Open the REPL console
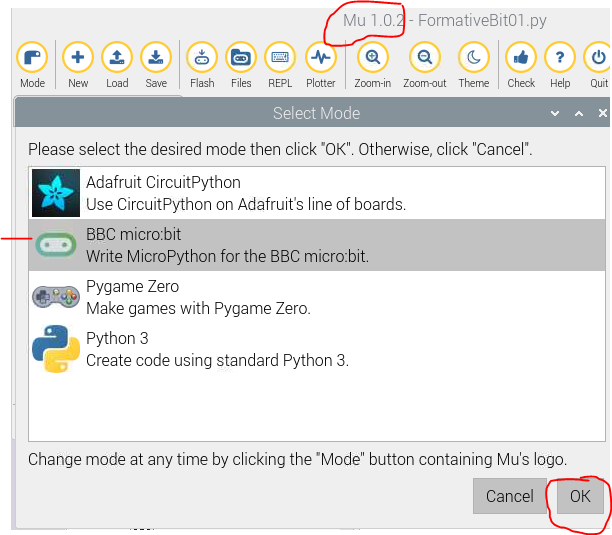Image resolution: width=612 pixels, height=535 pixels. (x=280, y=65)
